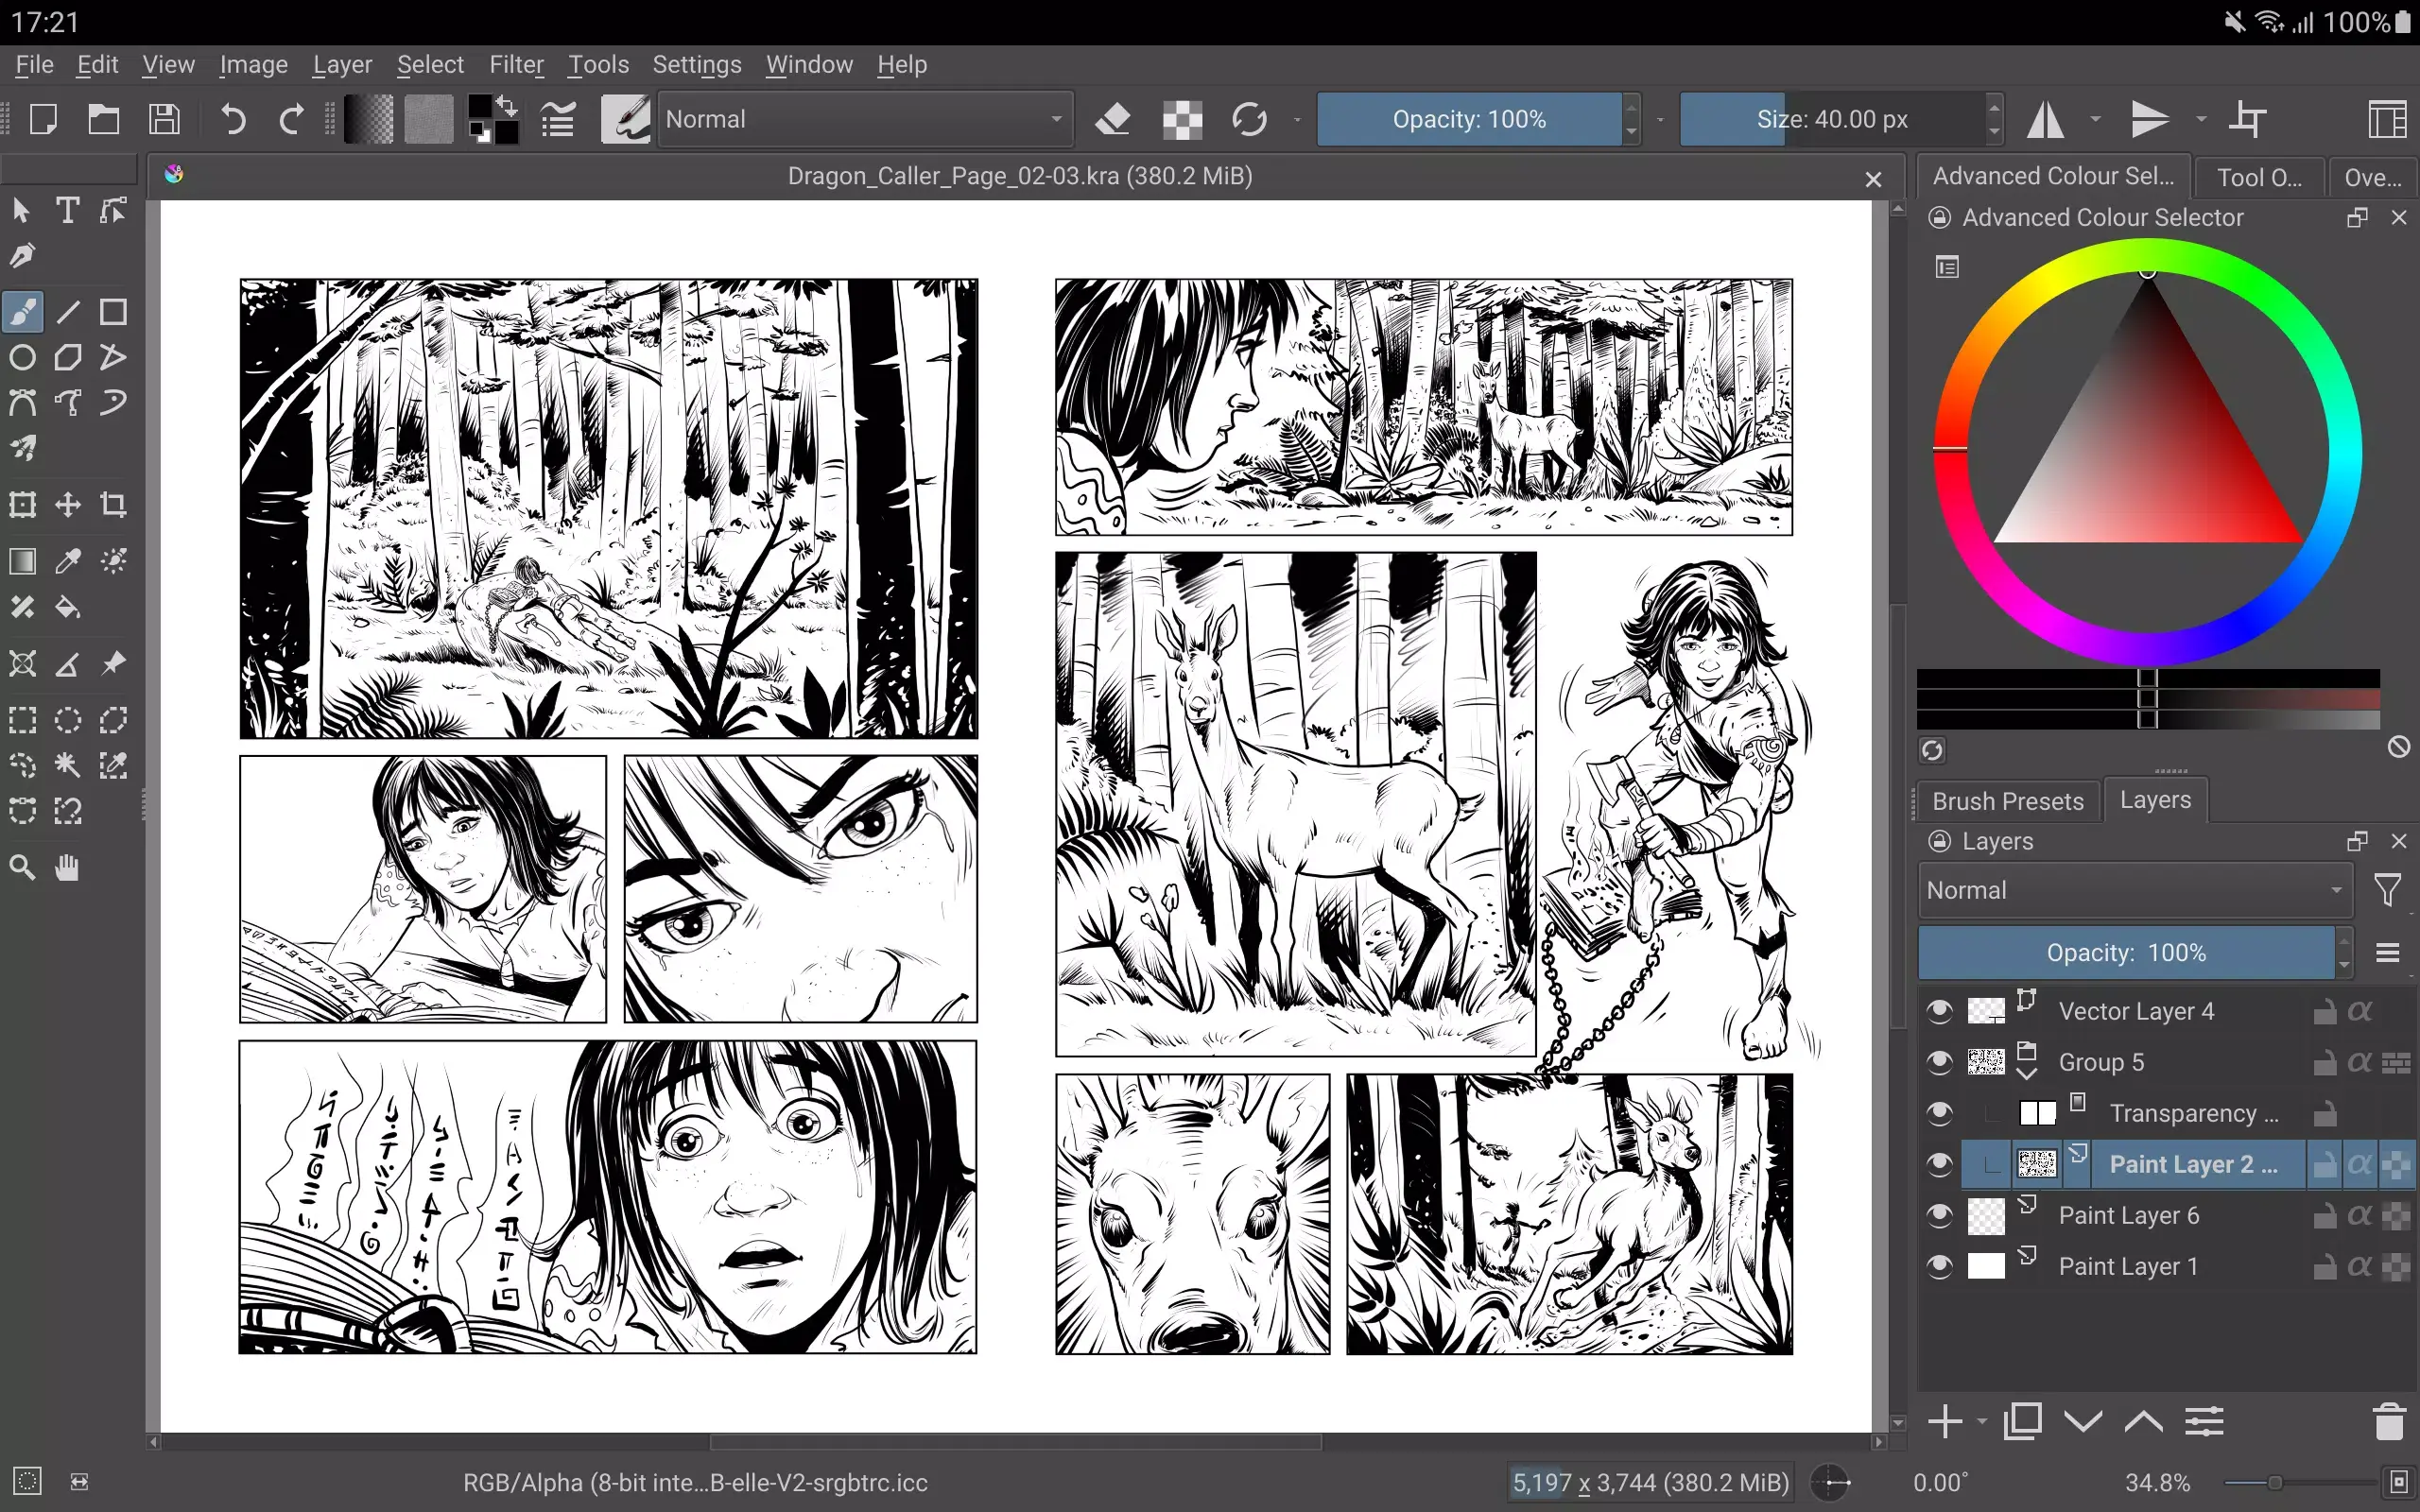This screenshot has height=1512, width=2420.
Task: Enable eraser mode in the toolbar
Action: (1113, 119)
